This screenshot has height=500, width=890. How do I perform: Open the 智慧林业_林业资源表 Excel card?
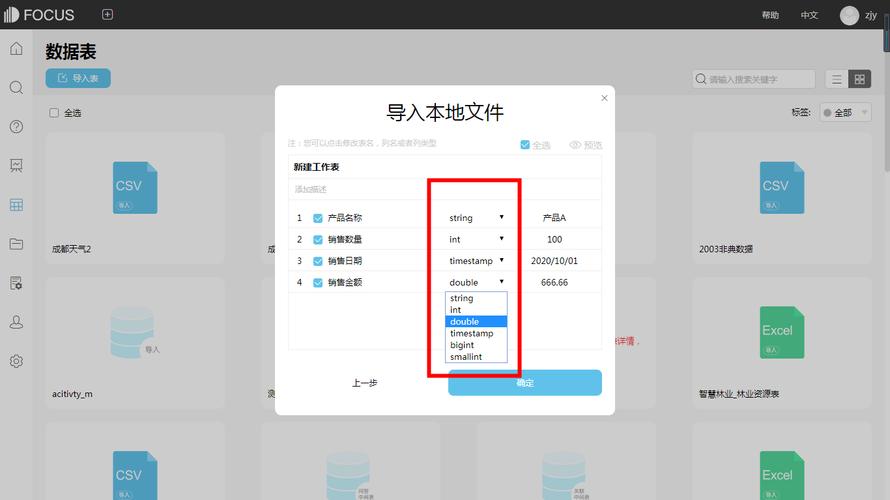click(782, 343)
